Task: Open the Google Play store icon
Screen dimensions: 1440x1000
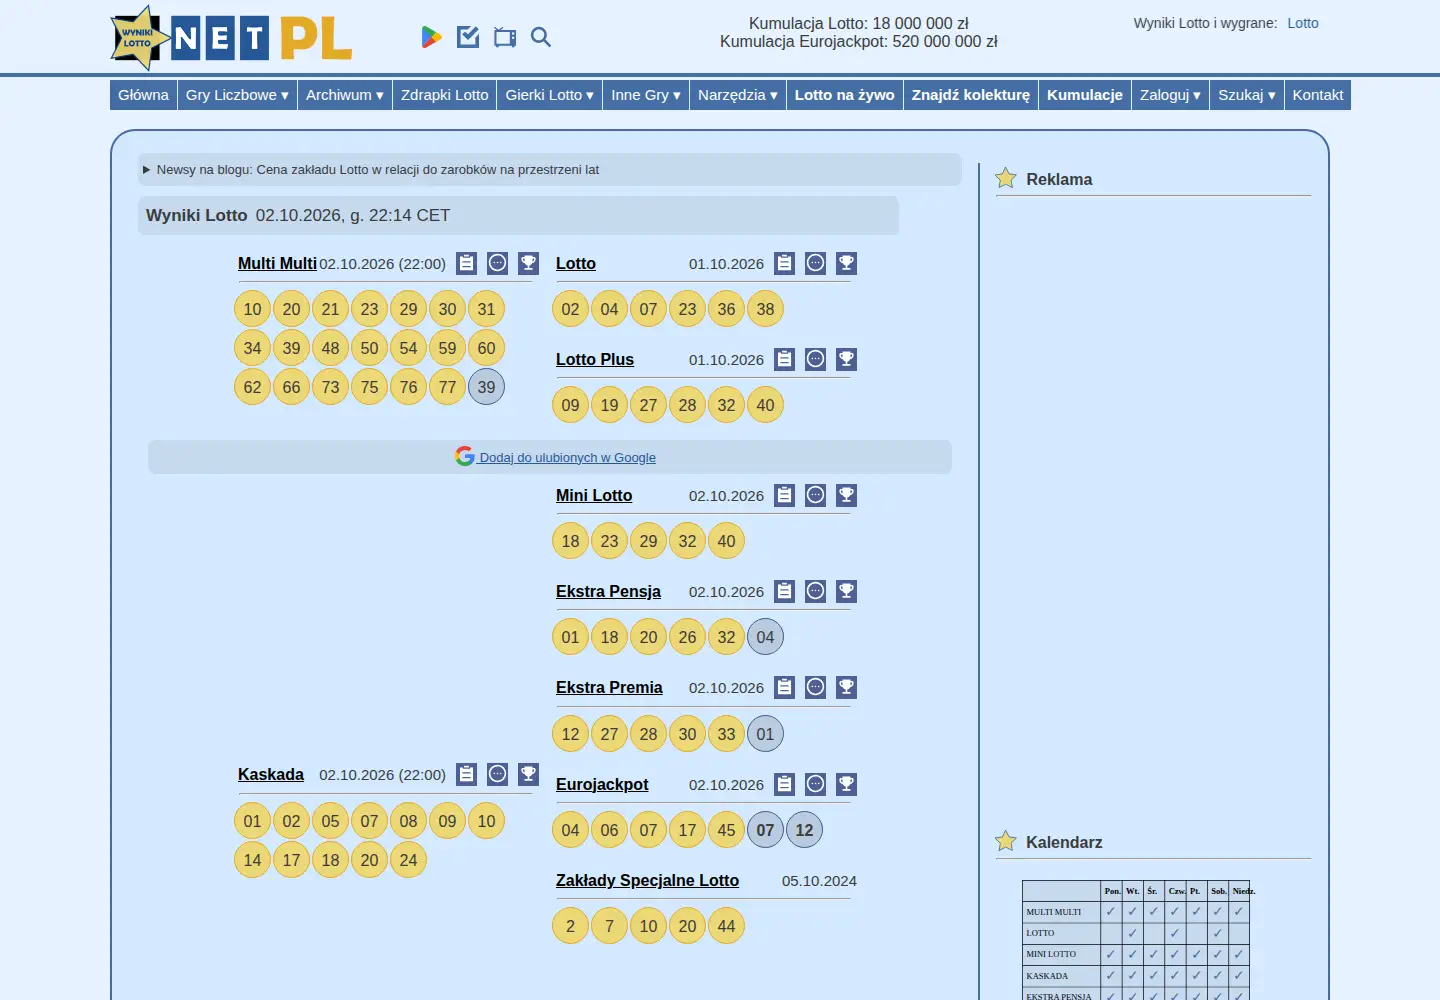Action: tap(431, 37)
